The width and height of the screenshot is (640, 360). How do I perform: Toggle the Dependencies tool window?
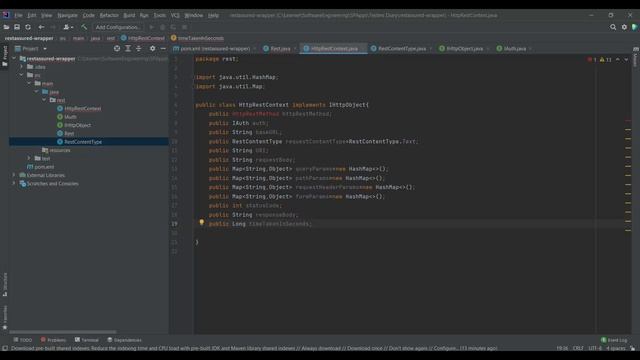[124, 340]
